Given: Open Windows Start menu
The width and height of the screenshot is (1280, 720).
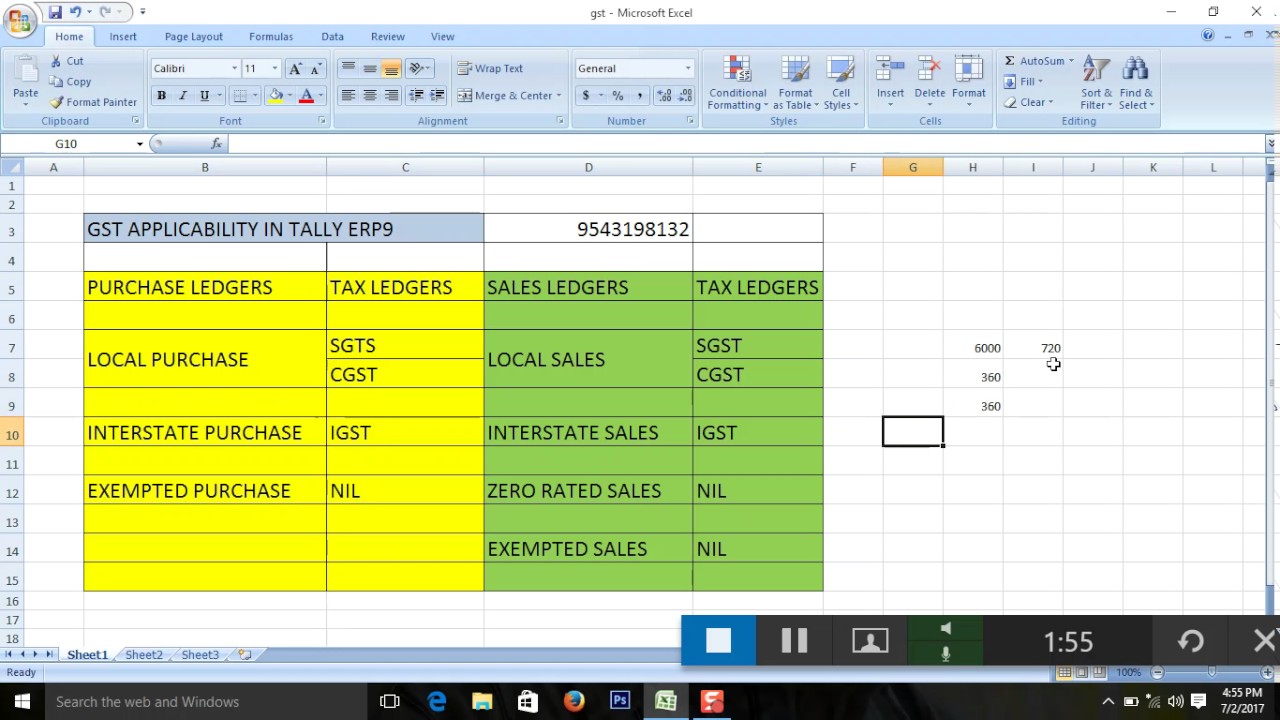Looking at the screenshot, I should point(22,701).
